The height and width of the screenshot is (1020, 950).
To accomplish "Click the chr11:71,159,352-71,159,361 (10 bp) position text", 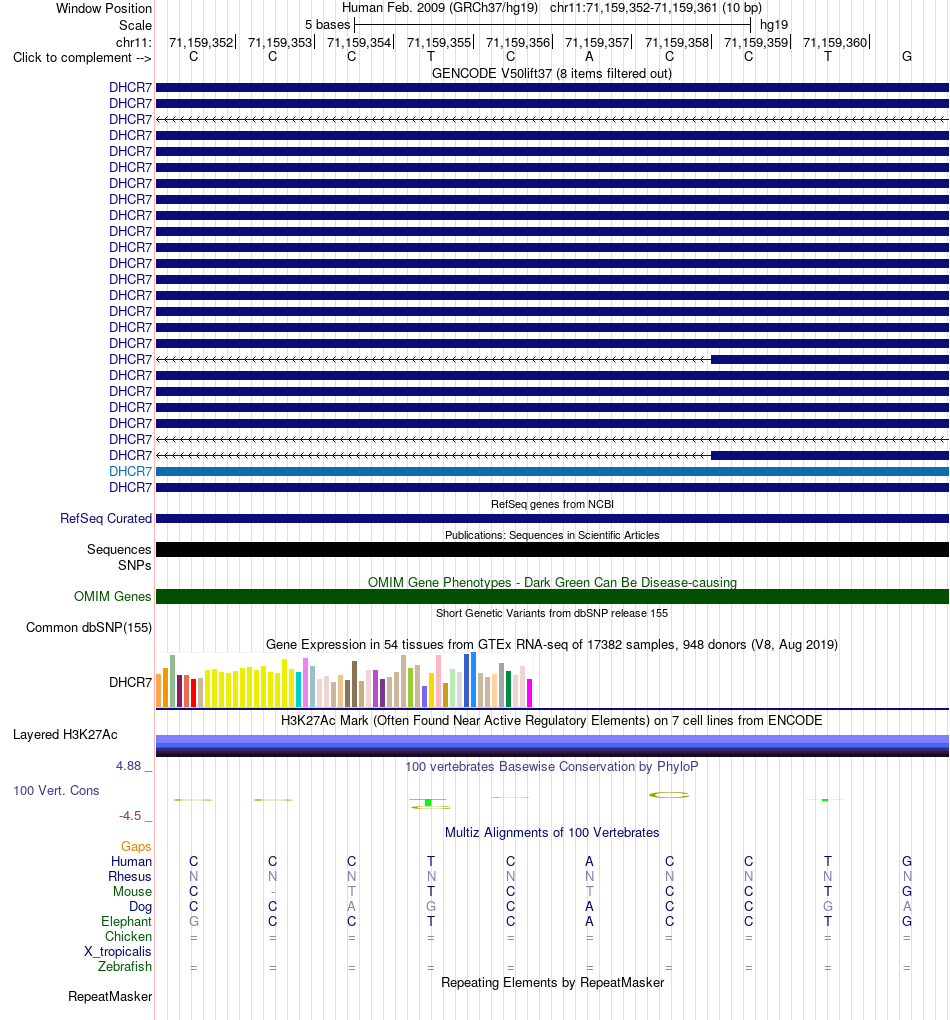I will coord(656,8).
